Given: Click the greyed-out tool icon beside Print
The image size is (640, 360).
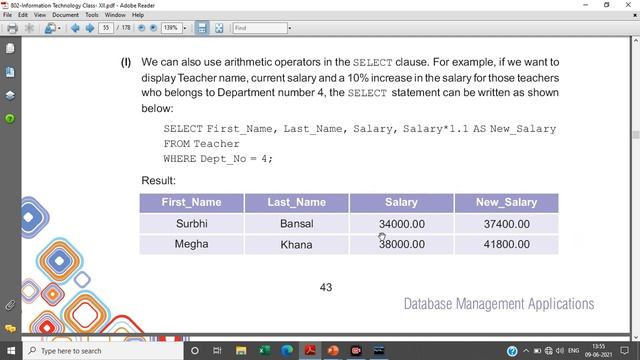Looking at the screenshot, I should pos(29,28).
